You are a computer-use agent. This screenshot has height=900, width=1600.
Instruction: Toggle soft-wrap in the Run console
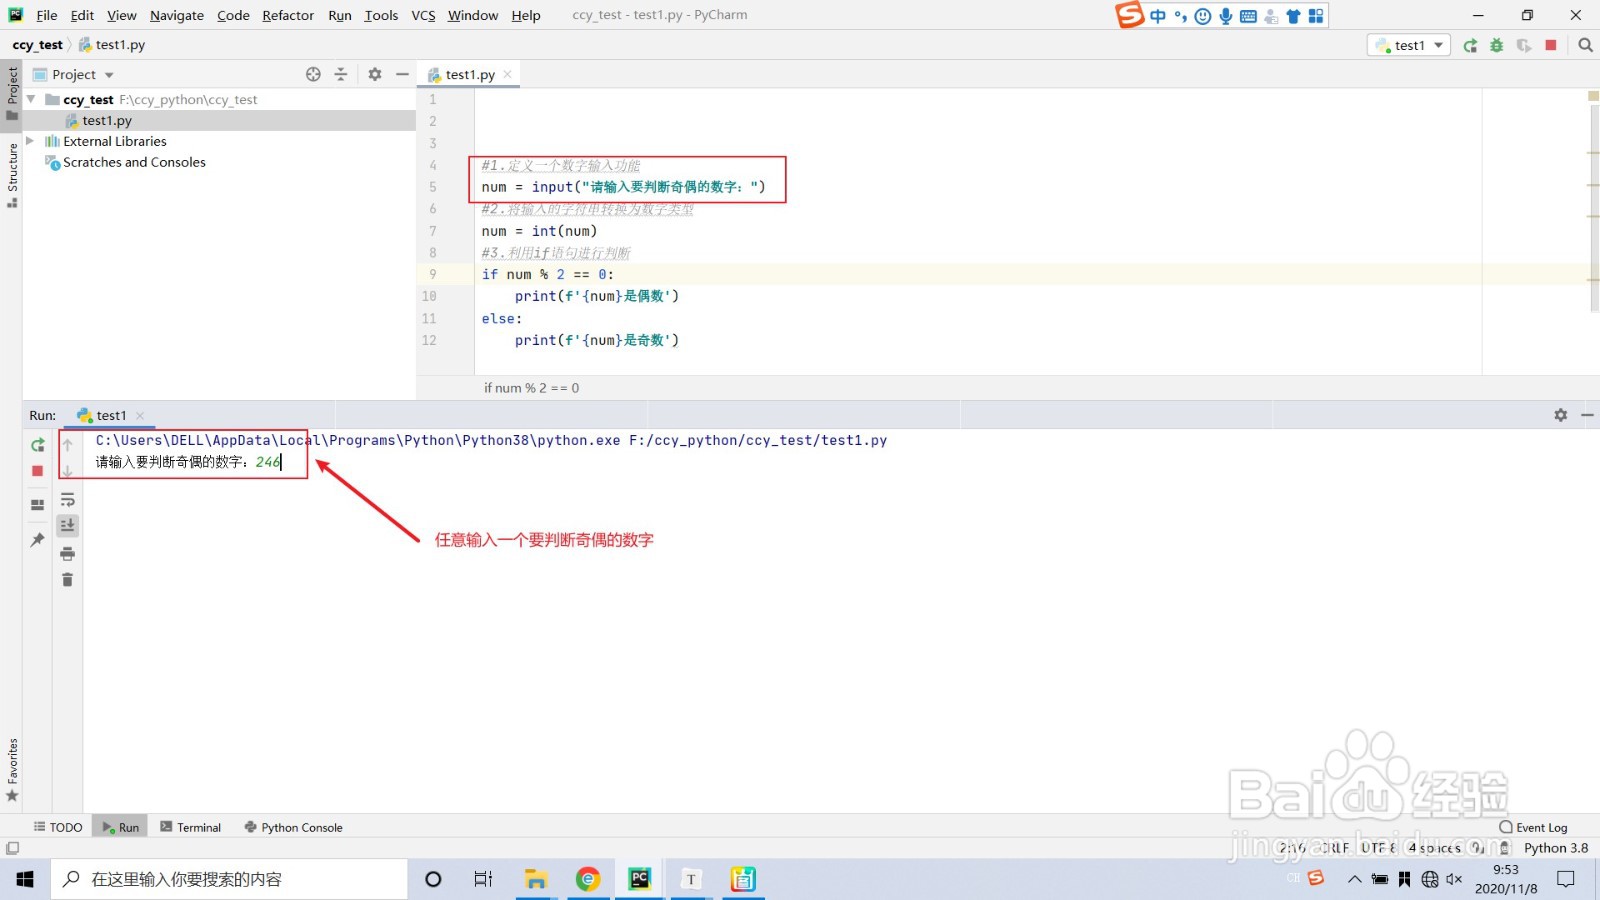pos(68,499)
